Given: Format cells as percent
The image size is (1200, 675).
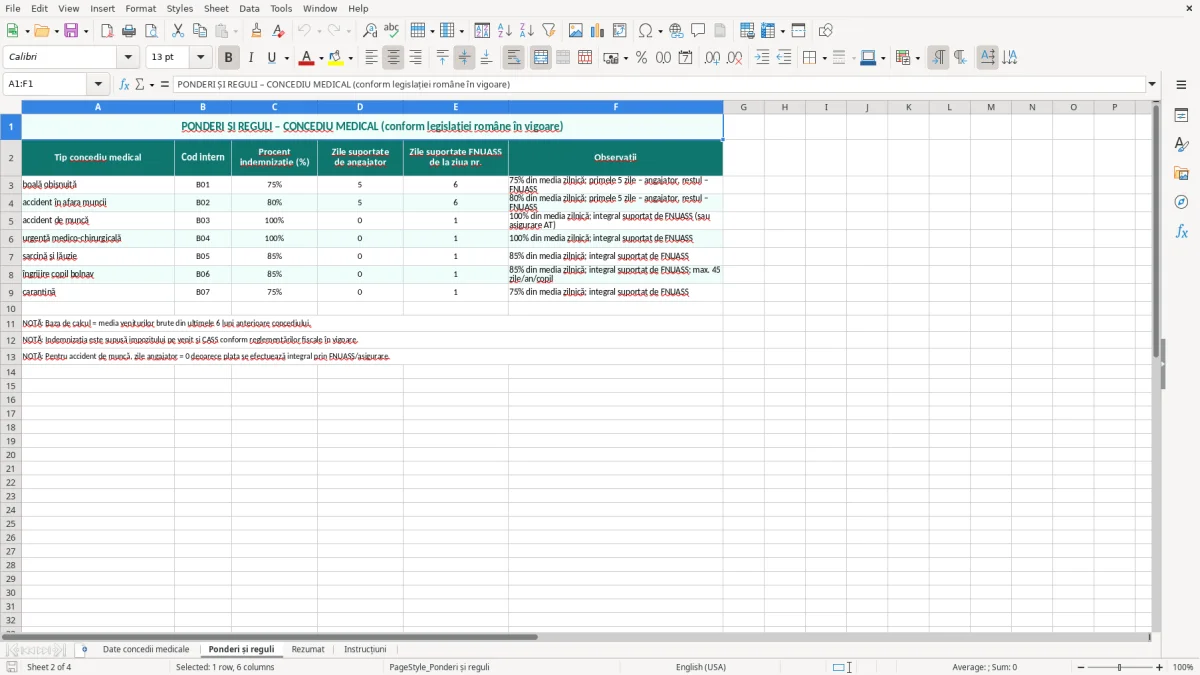Looking at the screenshot, I should 642,57.
